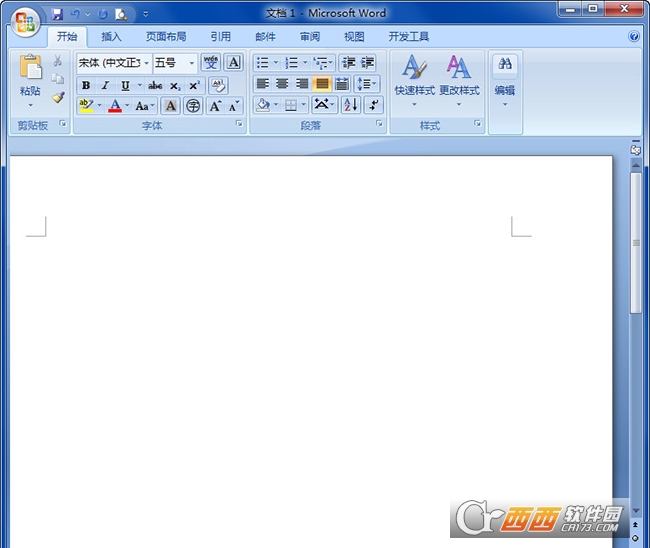This screenshot has height=548, width=650.
Task: Apply the red font color
Action: (x=115, y=106)
